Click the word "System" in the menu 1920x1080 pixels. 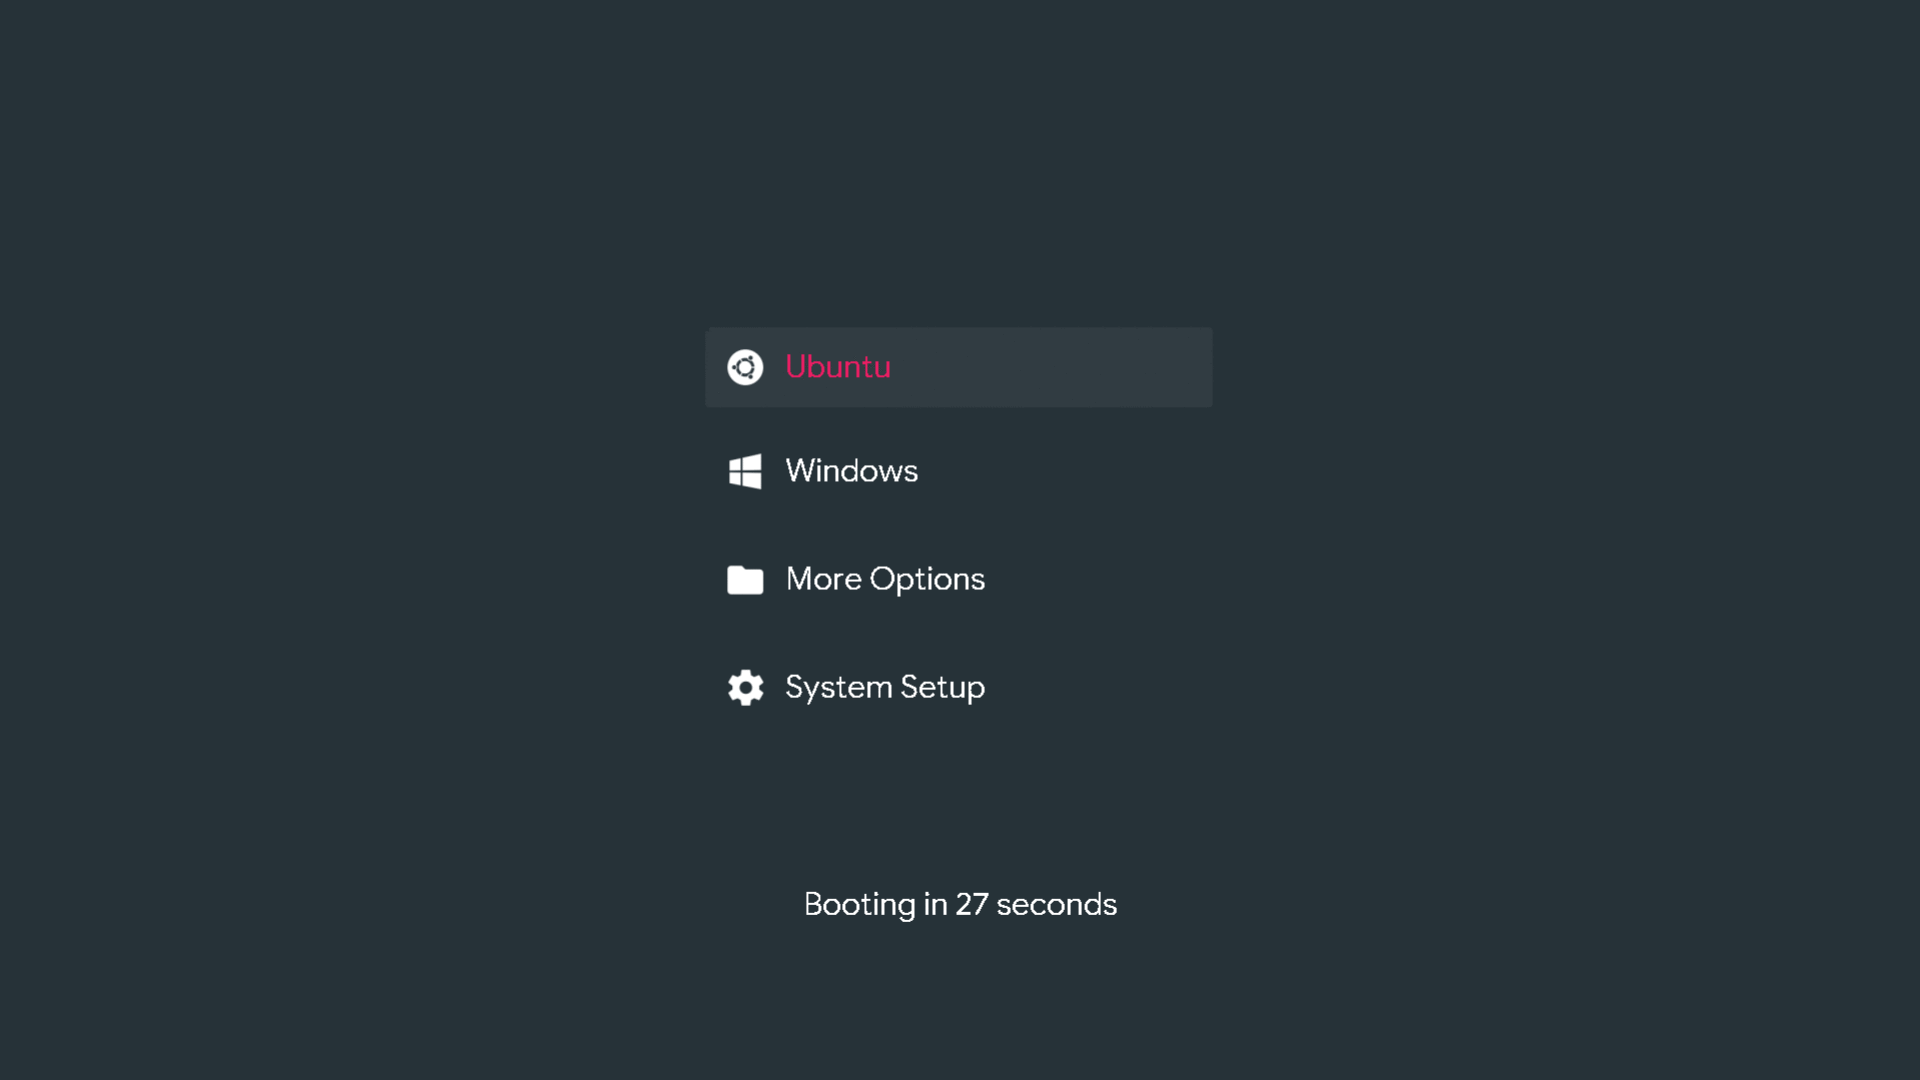(x=838, y=687)
